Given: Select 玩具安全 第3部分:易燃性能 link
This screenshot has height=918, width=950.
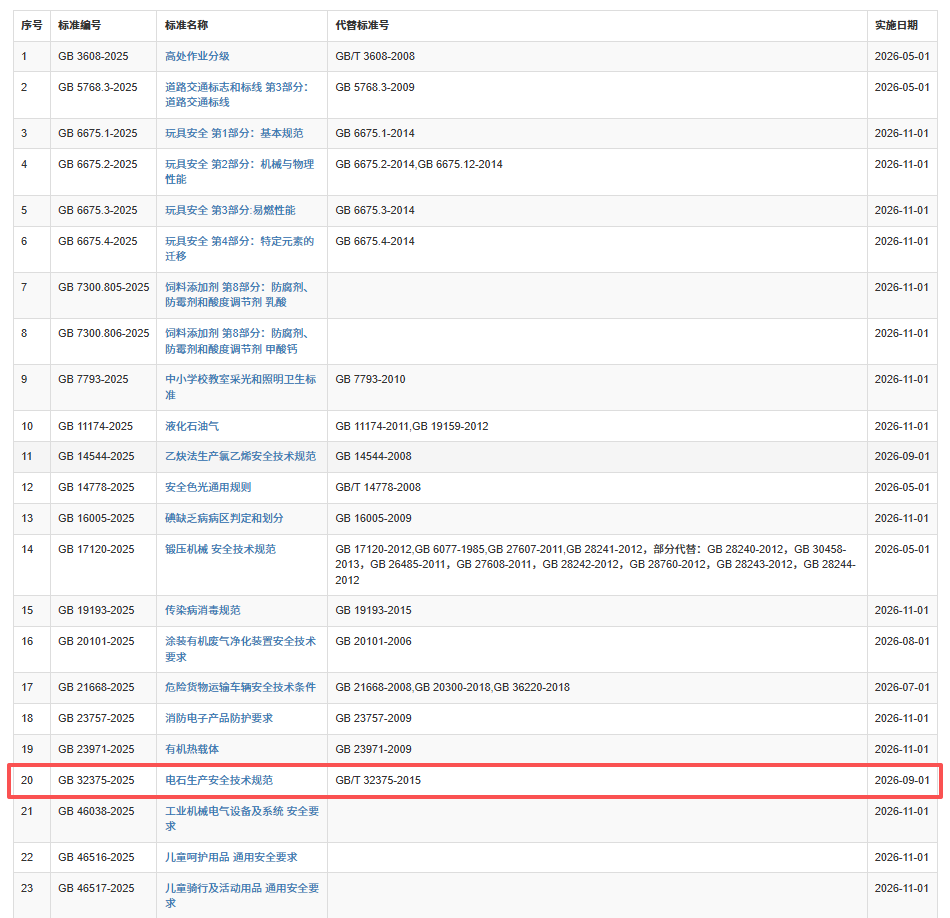Looking at the screenshot, I should (229, 210).
